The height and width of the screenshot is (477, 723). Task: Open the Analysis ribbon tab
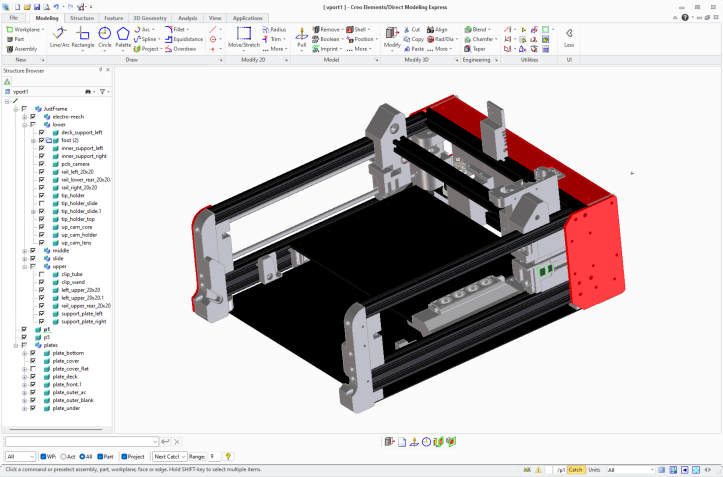pyautogui.click(x=187, y=18)
